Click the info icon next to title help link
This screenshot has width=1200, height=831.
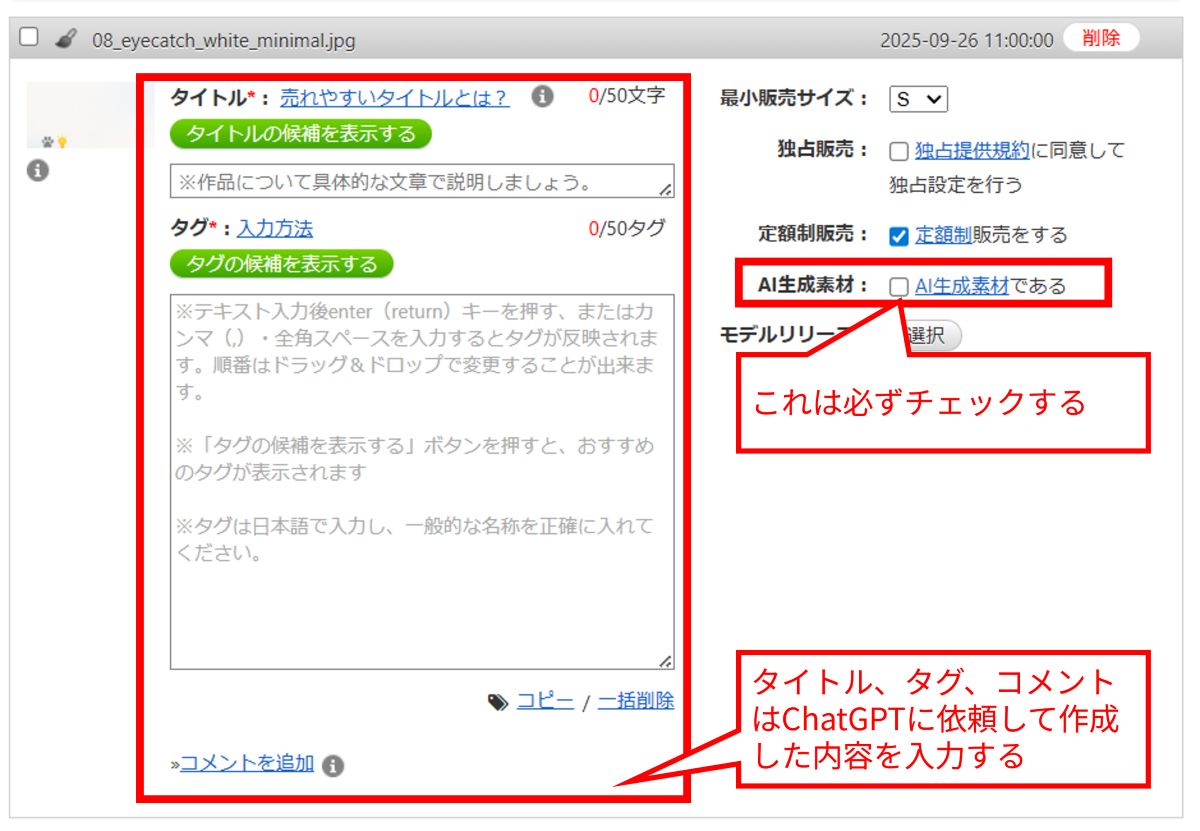[x=542, y=96]
